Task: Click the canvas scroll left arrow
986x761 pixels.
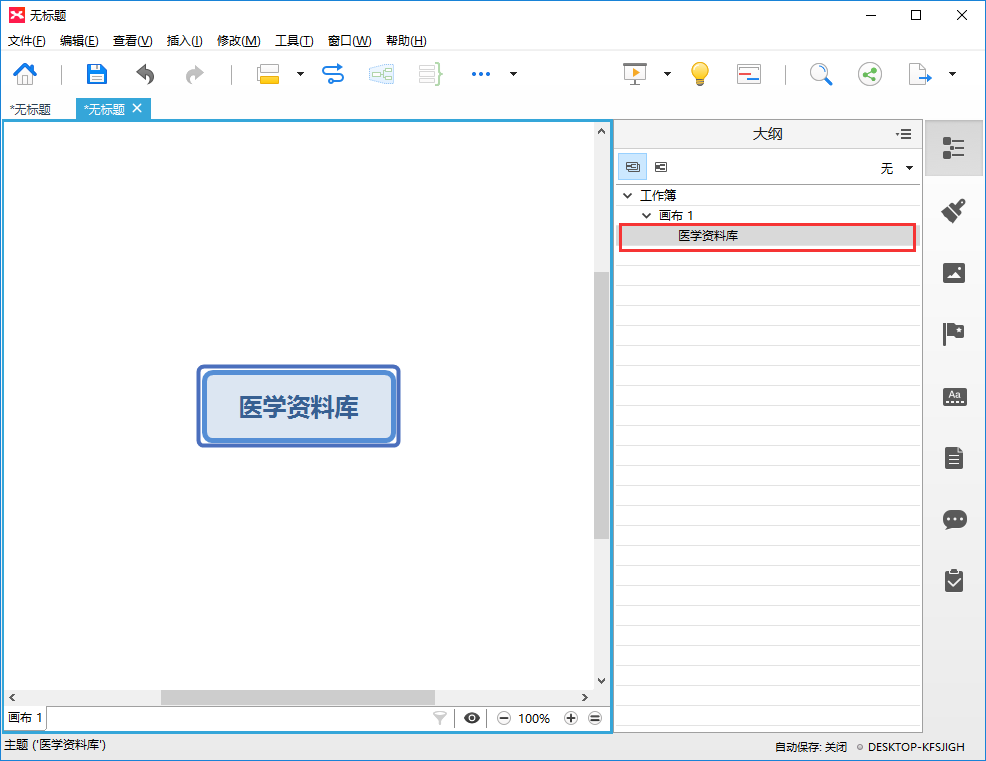Action: (12, 697)
